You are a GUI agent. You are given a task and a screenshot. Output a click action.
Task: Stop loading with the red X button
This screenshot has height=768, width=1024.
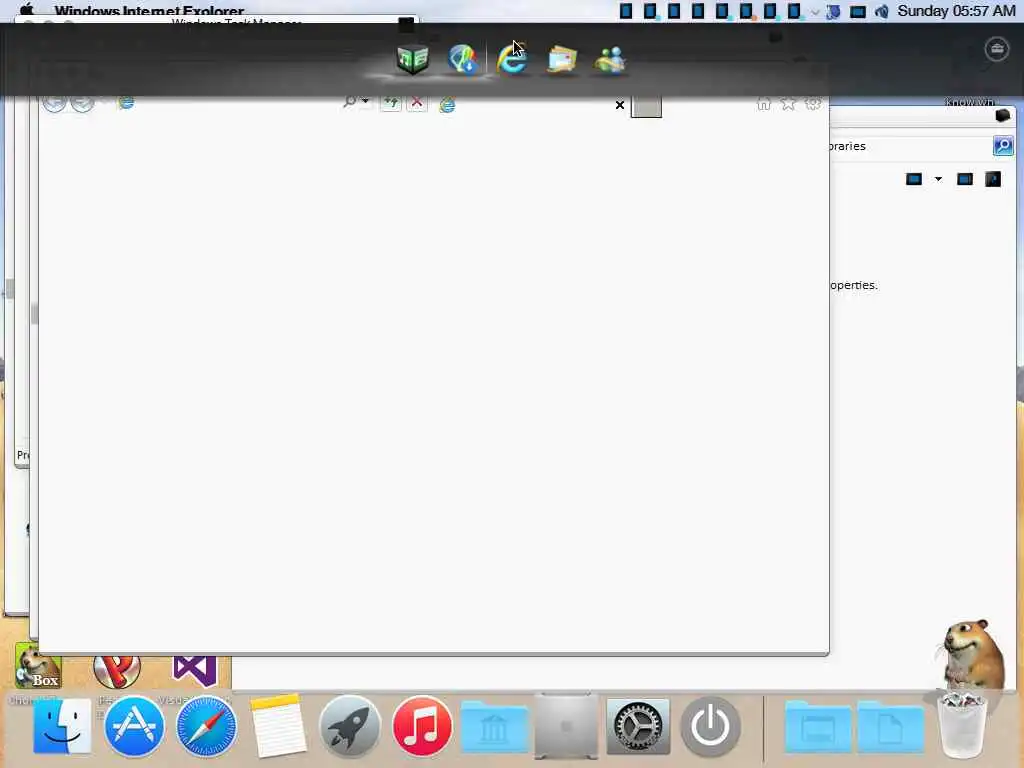click(x=417, y=103)
